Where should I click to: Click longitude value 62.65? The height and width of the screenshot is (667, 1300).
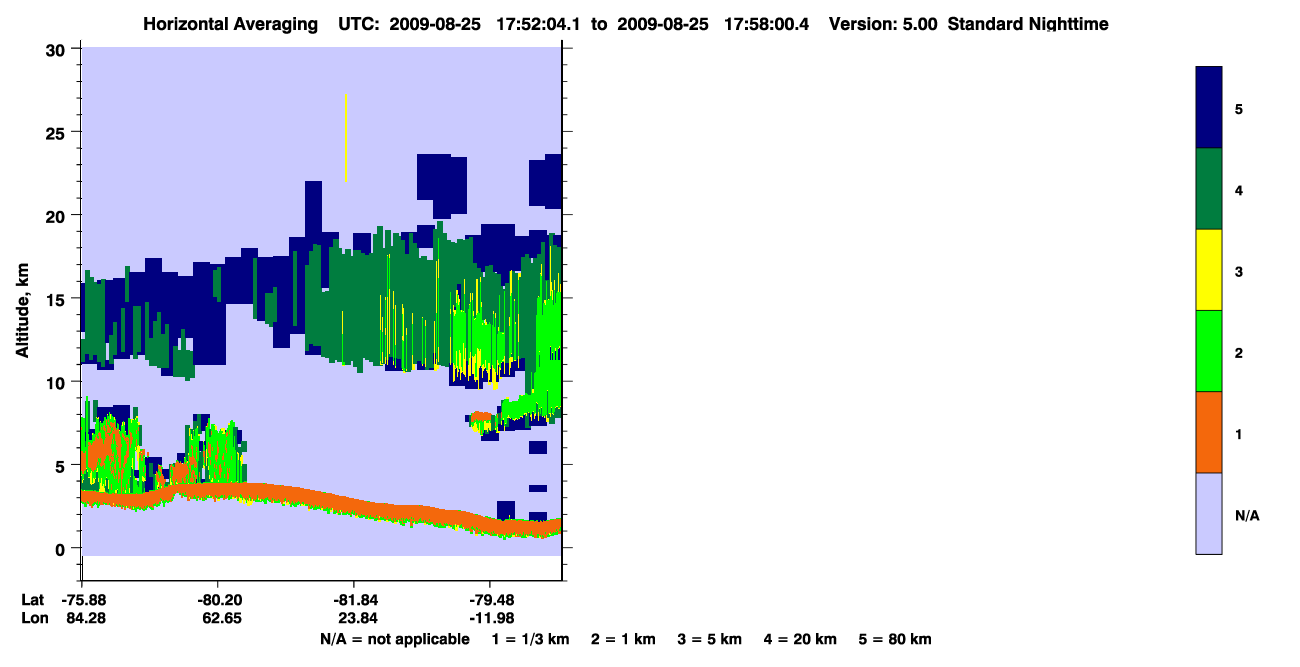221,618
